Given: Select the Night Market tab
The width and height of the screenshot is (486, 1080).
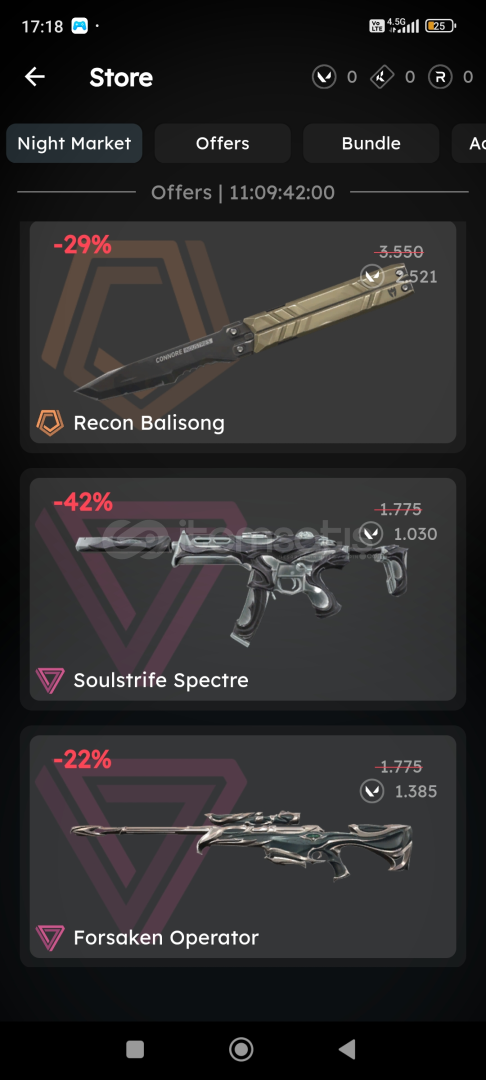Looking at the screenshot, I should pos(74,143).
